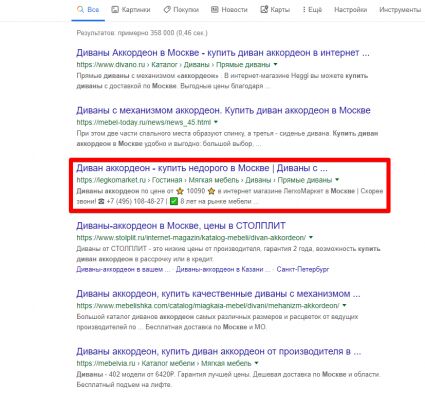This screenshot has height=400, width=425.
Task: Open result 'Диваны аккордеон, купить диван аккордеон от производителя'
Action: click(218, 351)
